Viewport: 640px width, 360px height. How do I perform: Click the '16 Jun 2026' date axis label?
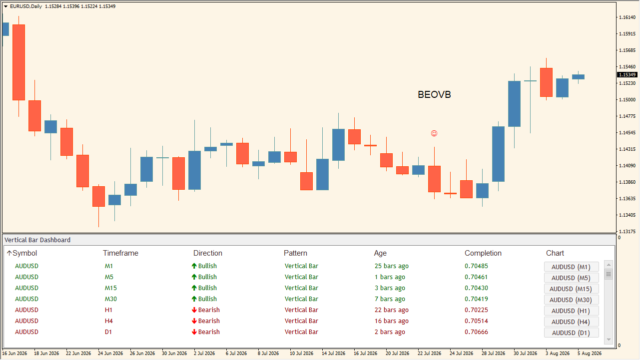[x=15, y=353]
